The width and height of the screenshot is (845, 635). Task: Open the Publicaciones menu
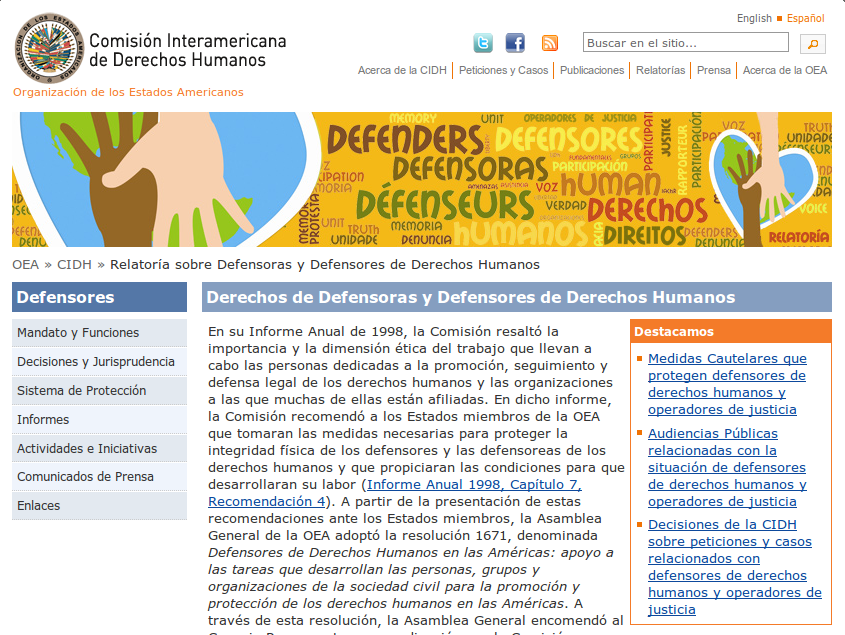point(592,70)
